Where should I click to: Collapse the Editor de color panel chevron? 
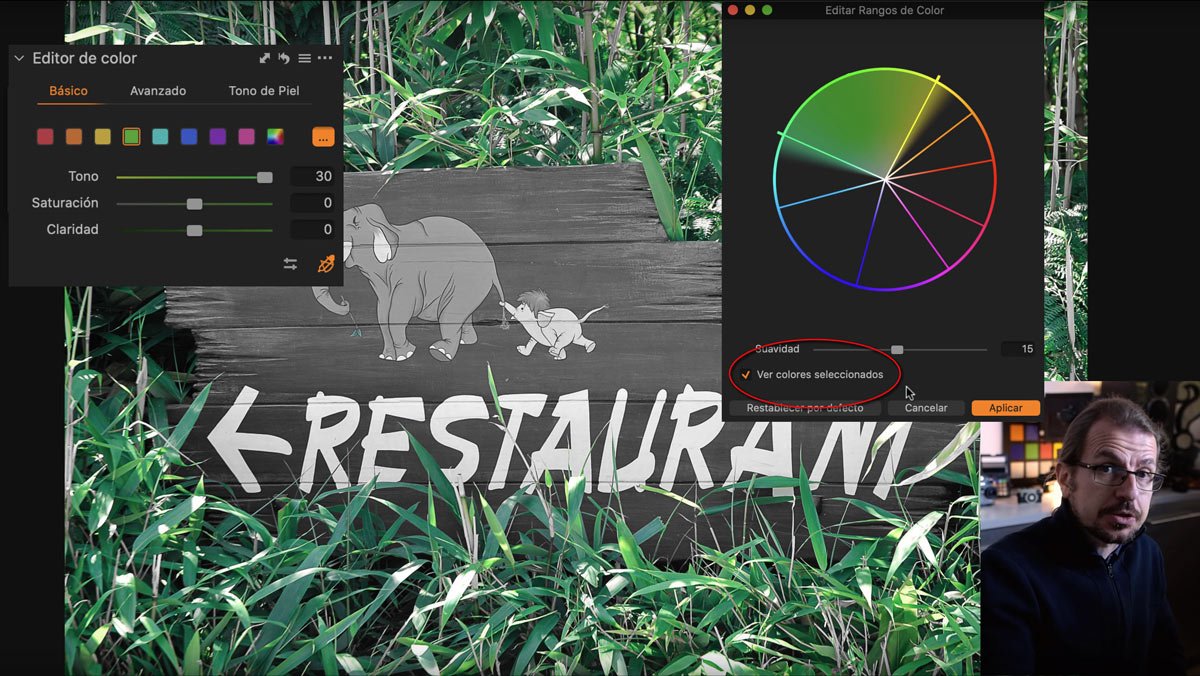point(19,59)
